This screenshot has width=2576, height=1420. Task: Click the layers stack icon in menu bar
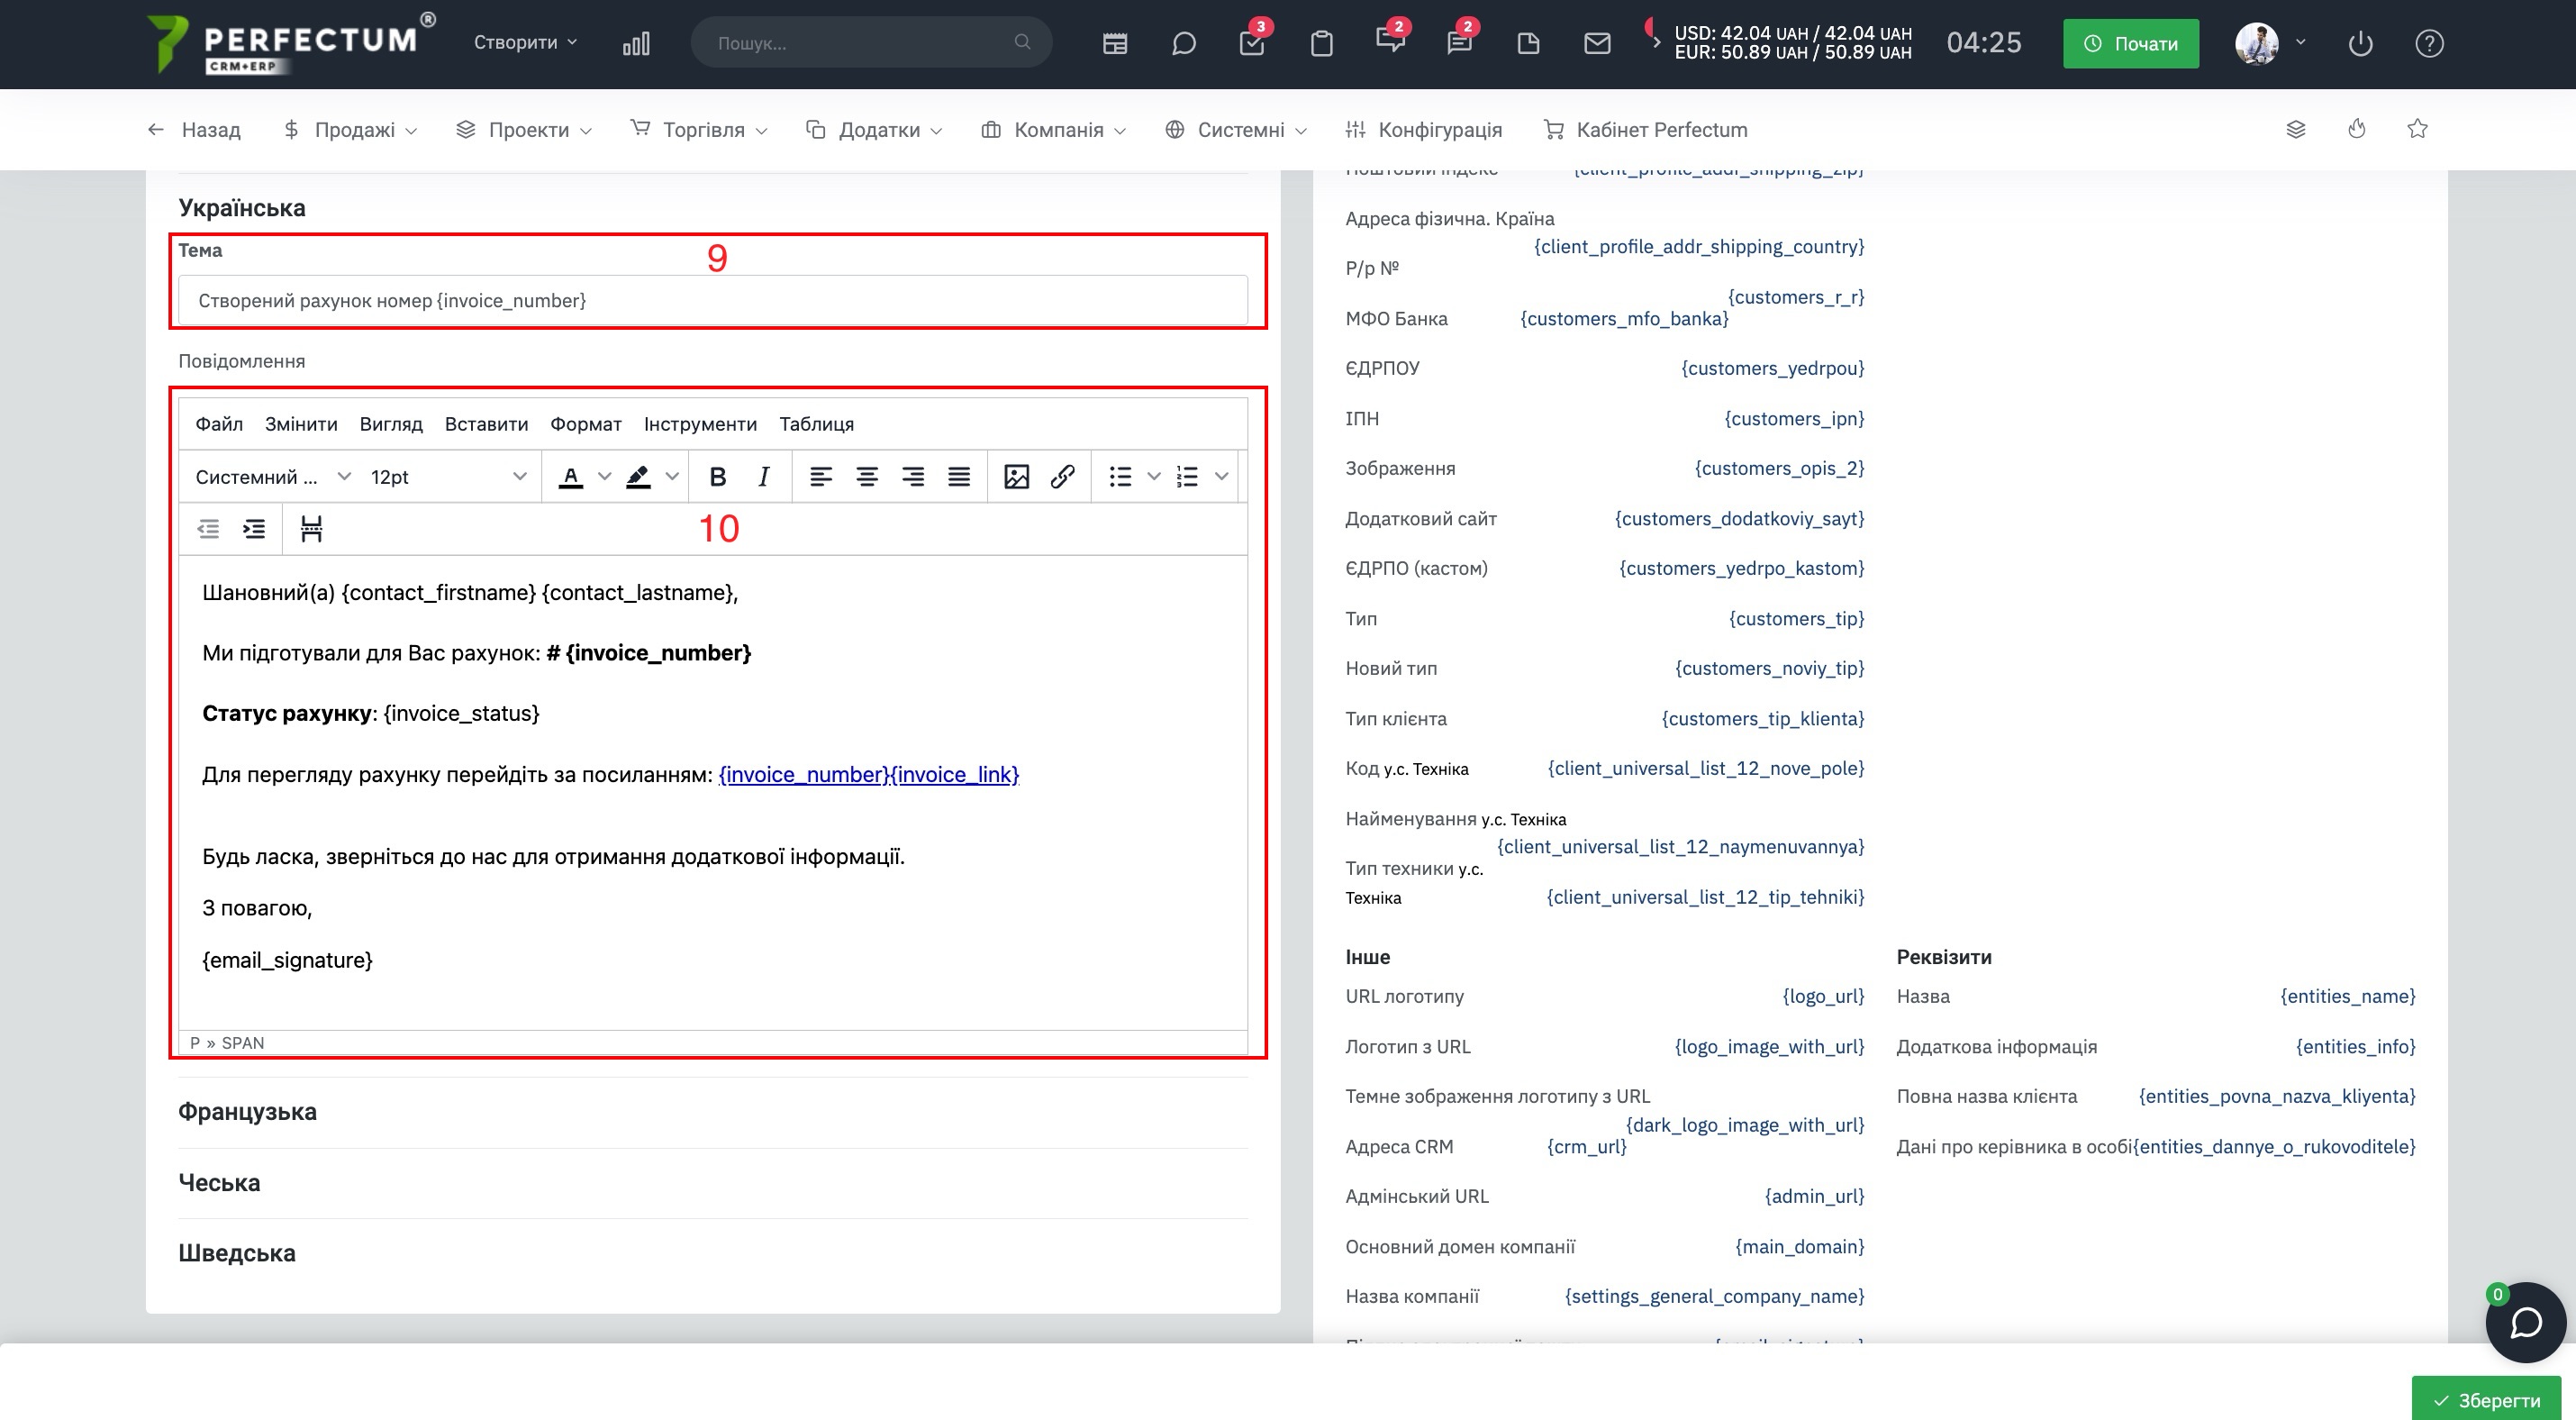coord(2296,129)
